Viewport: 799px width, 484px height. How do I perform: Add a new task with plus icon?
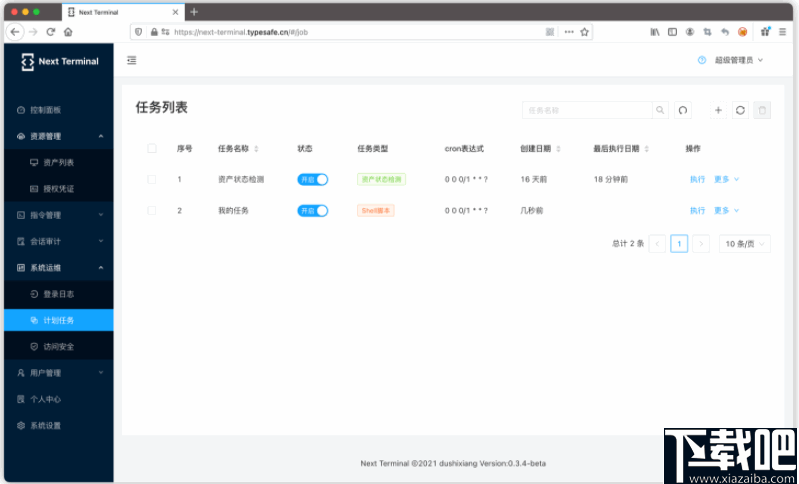click(718, 110)
